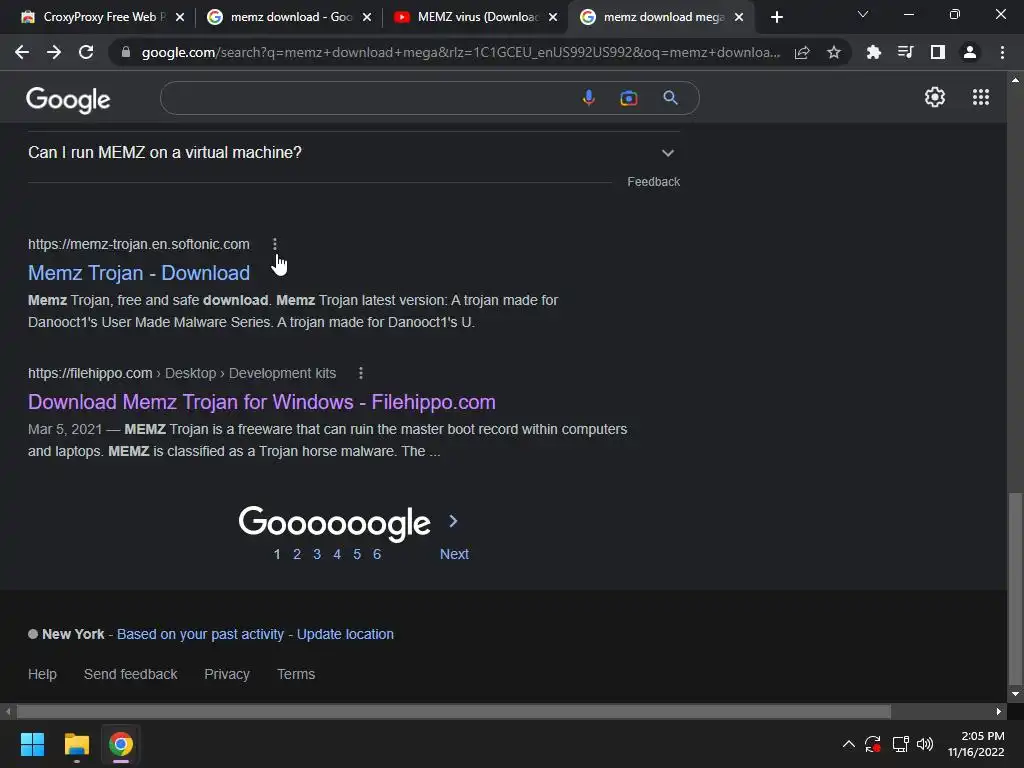Click next-page arrow beside Goooooogle
This screenshot has width=1024, height=768.
click(x=453, y=521)
